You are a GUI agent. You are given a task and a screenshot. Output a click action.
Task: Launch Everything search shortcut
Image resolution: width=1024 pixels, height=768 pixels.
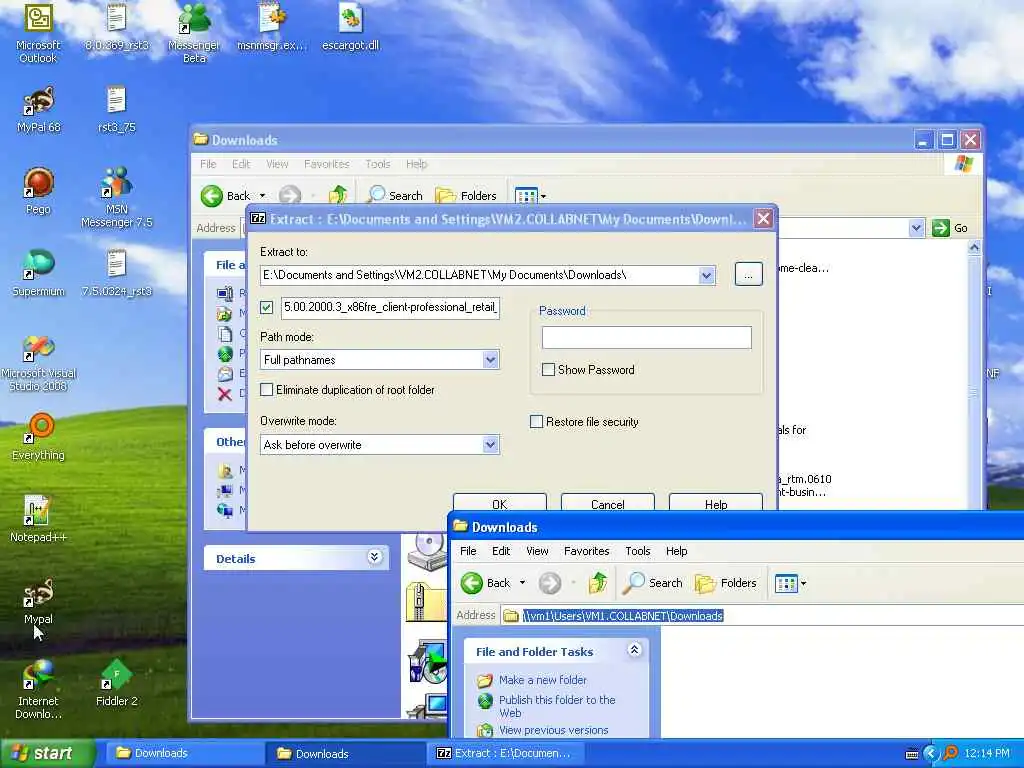39,438
